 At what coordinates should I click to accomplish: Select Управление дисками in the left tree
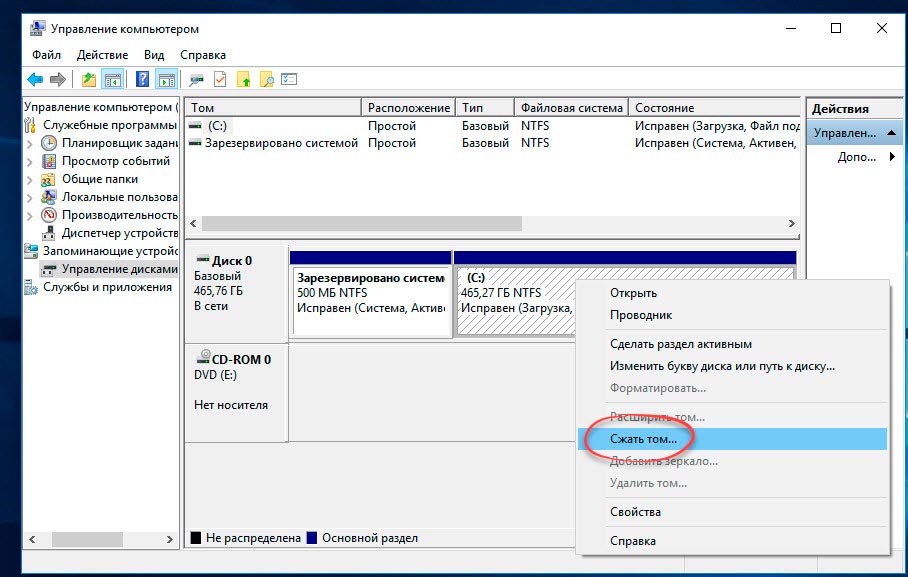pos(118,269)
